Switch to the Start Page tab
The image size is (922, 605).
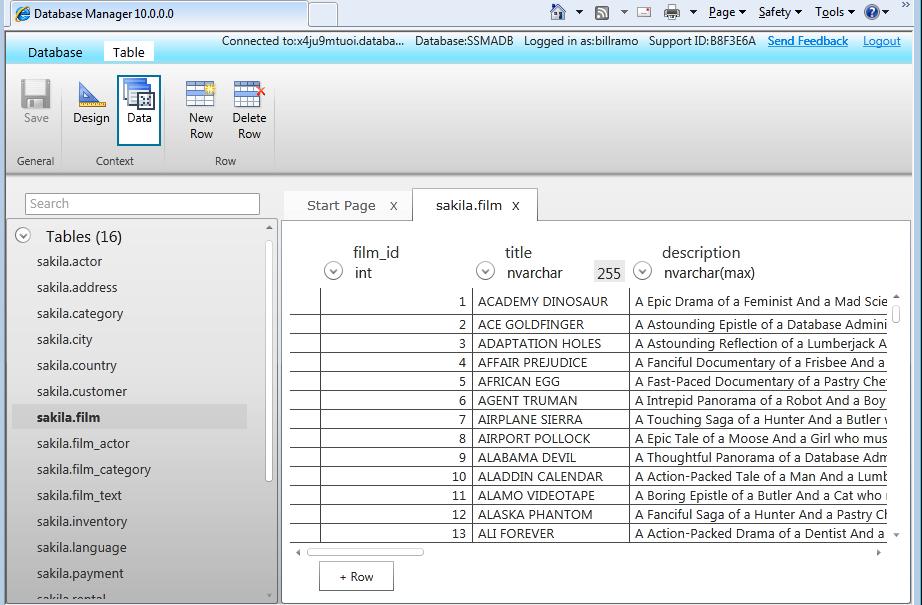click(x=340, y=205)
